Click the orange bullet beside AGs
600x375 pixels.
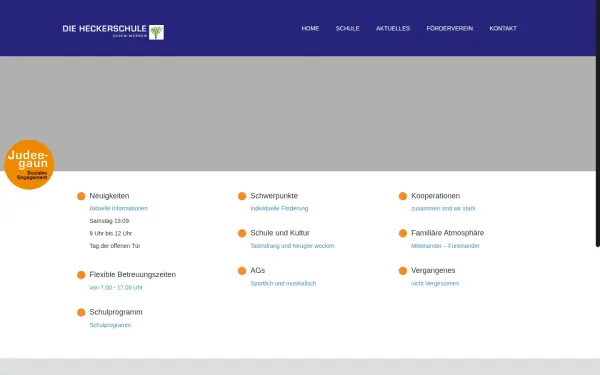[x=242, y=271]
